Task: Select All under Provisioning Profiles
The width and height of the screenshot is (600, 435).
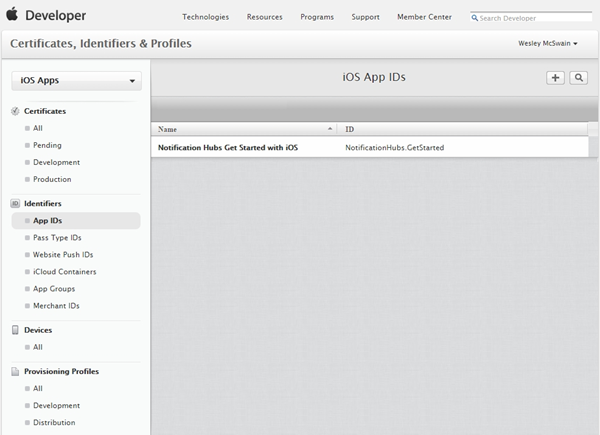Action: pos(38,388)
